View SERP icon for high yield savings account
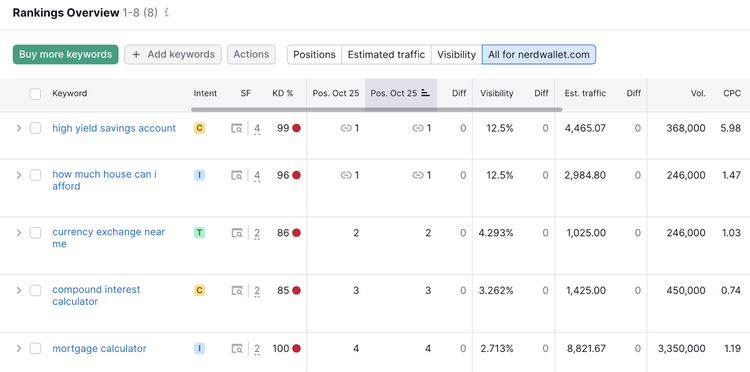Screen dimensions: 750x372 tap(237, 128)
